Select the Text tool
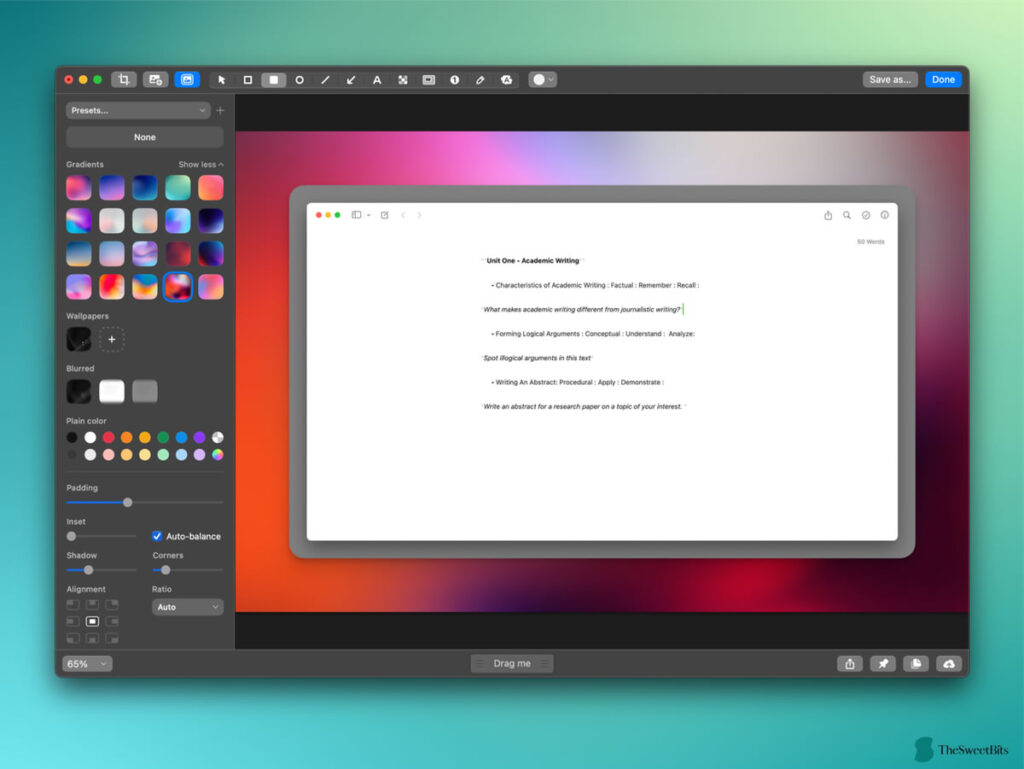Screen dimensions: 1024x769 pyautogui.click(x=376, y=79)
